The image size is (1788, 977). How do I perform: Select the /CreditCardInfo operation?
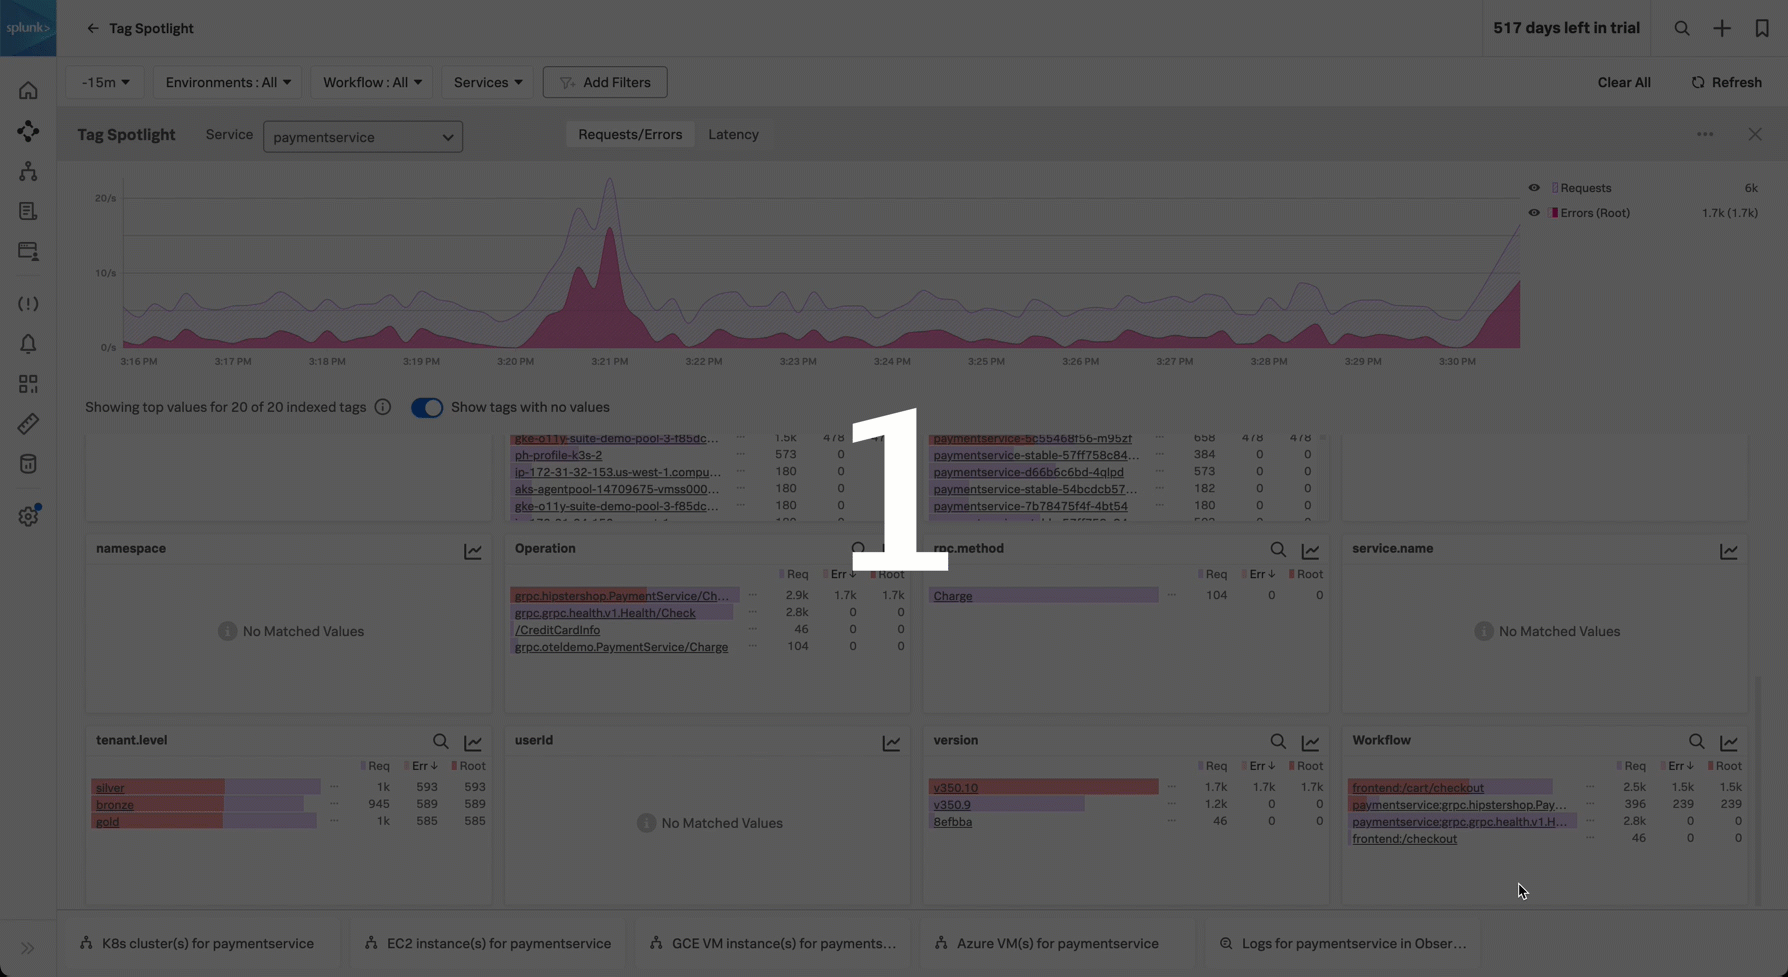click(557, 630)
